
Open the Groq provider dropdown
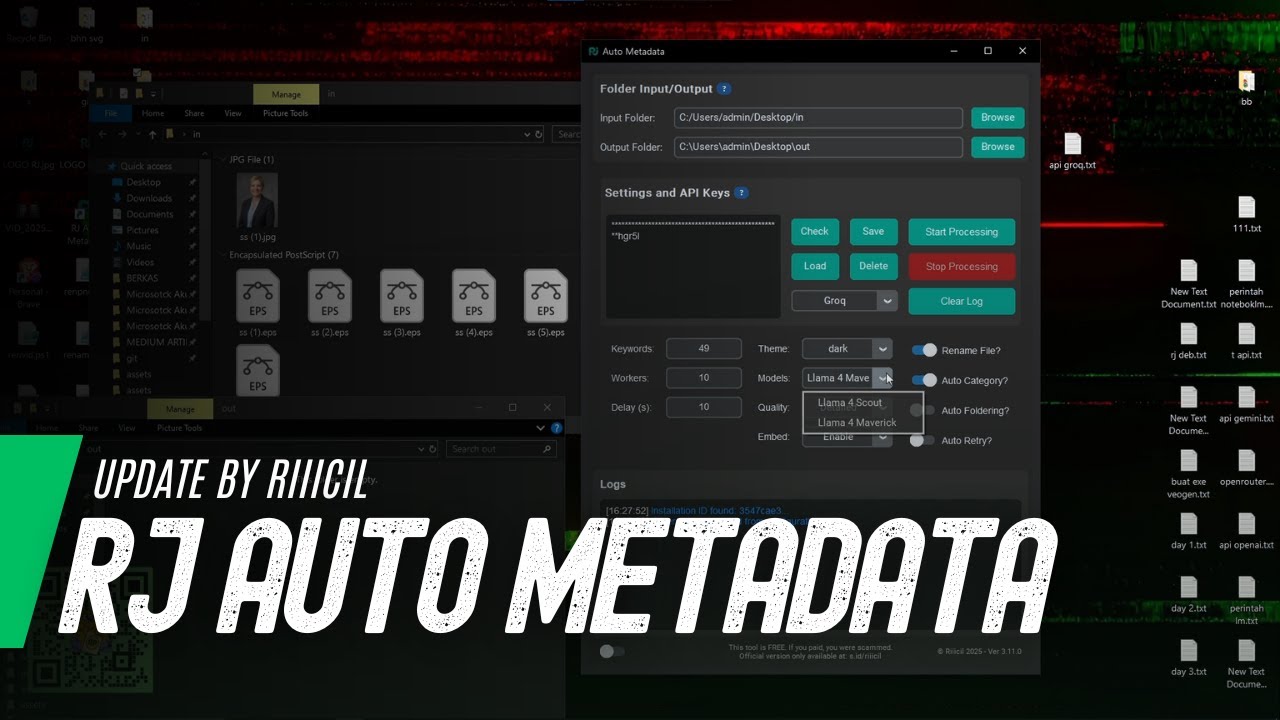(x=844, y=300)
